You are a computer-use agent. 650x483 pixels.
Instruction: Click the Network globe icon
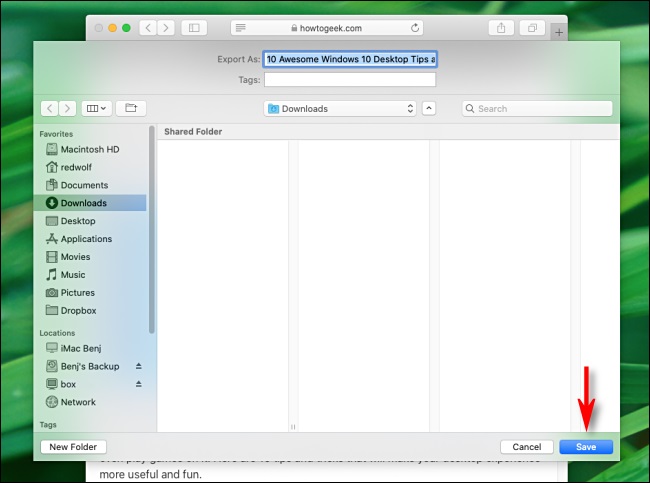point(52,402)
